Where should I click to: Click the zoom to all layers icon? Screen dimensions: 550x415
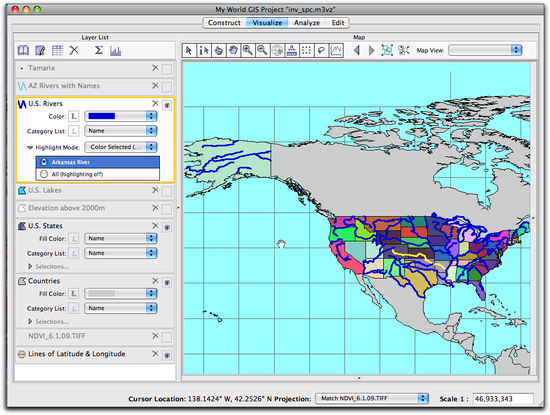(404, 51)
